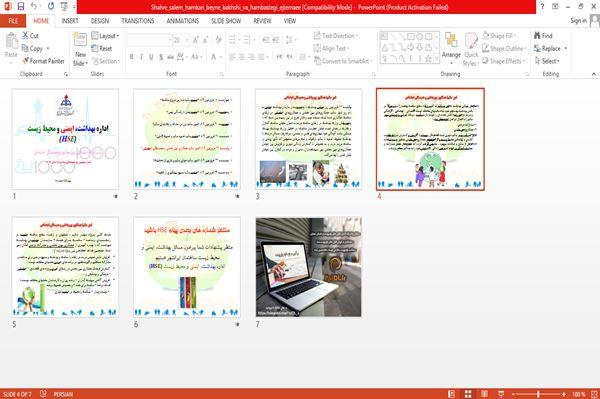Open Section dropdown
The image size is (600, 399).
pyautogui.click(x=106, y=61)
